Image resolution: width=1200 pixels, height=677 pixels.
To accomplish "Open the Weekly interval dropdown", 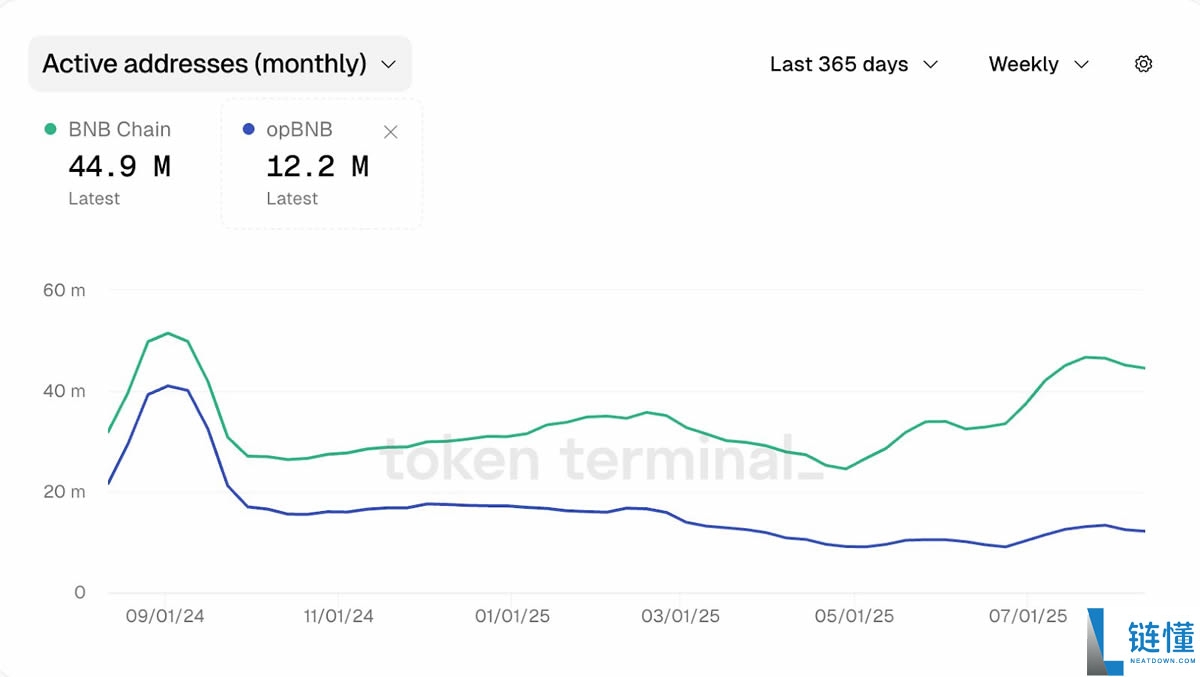I will [1038, 64].
